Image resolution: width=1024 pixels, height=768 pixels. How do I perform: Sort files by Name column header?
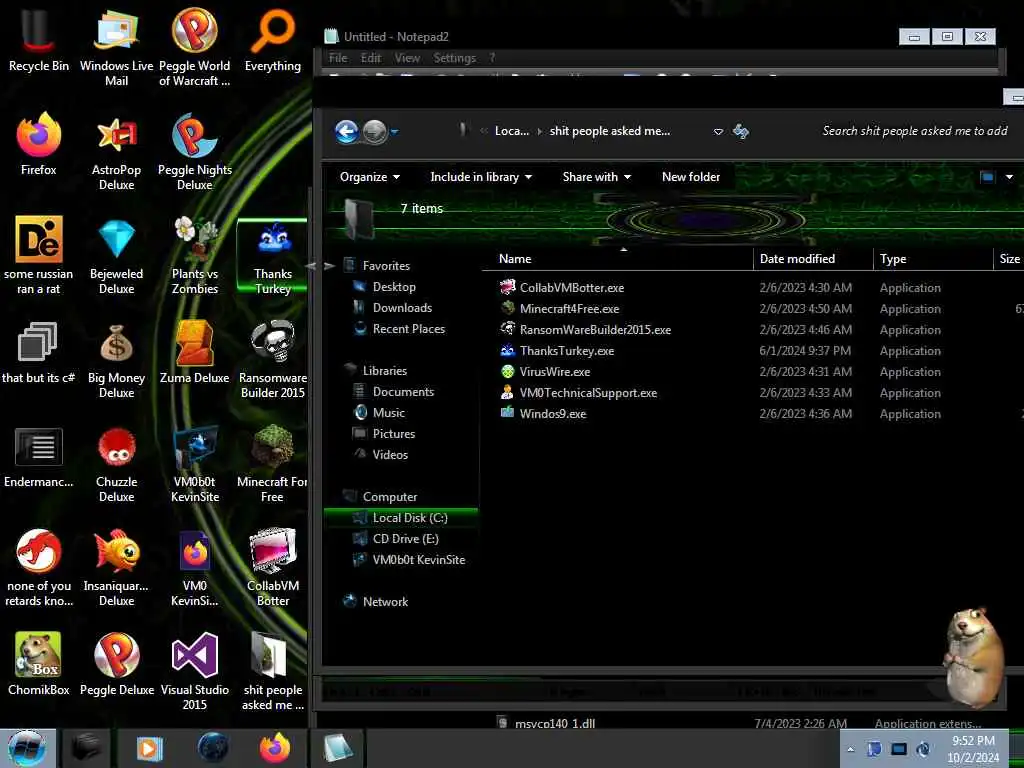618,259
